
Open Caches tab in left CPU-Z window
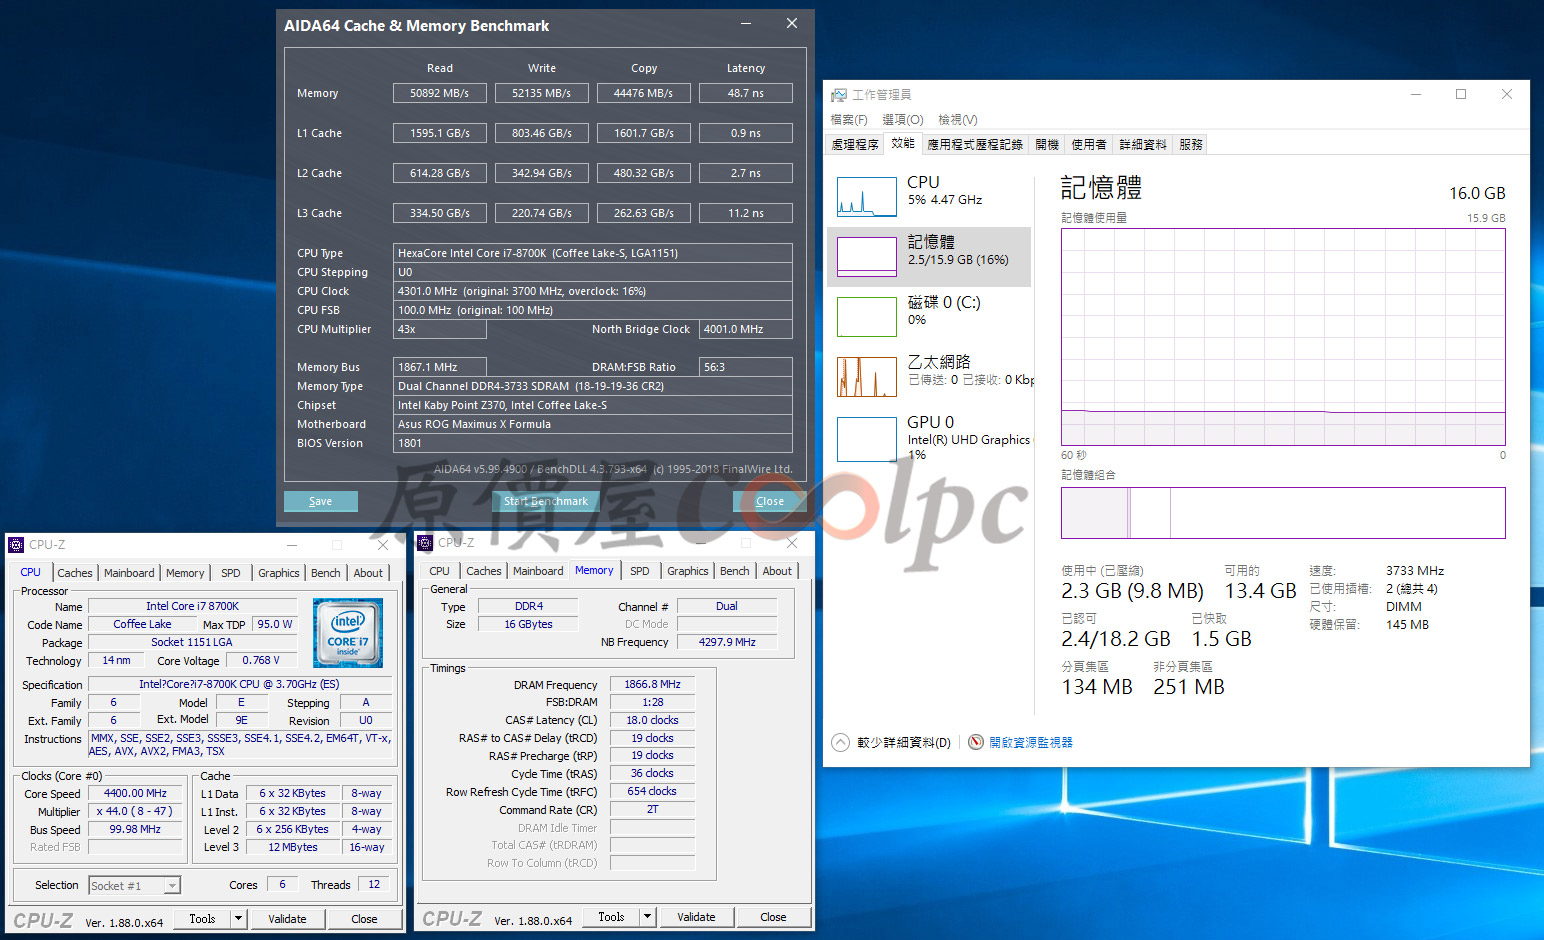click(75, 573)
